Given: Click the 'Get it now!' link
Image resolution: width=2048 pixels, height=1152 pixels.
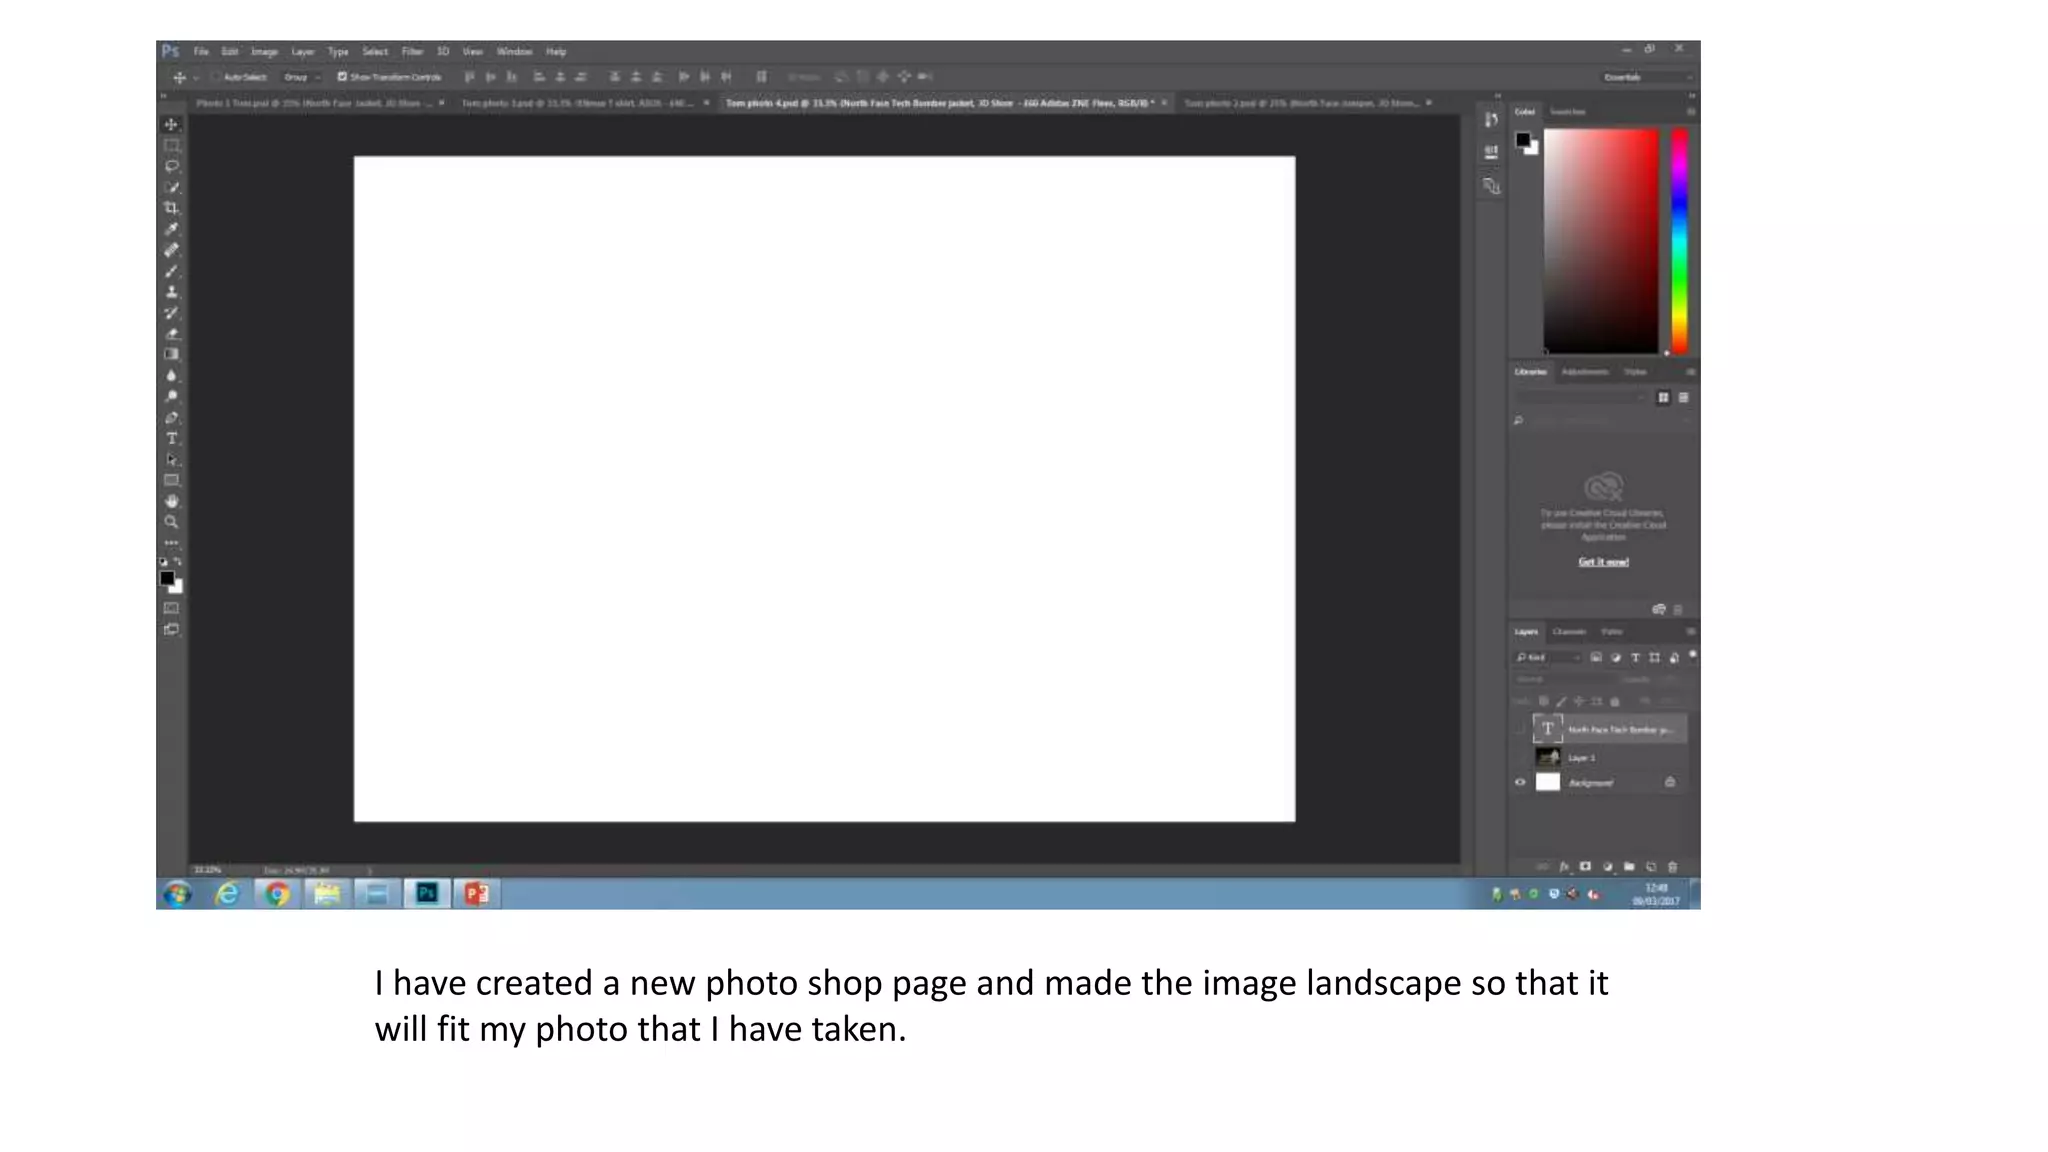Looking at the screenshot, I should (1603, 562).
